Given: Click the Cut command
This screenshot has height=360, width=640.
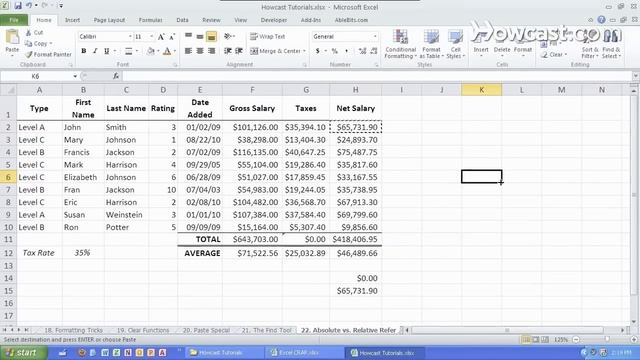Looking at the screenshot, I should click(x=35, y=33).
